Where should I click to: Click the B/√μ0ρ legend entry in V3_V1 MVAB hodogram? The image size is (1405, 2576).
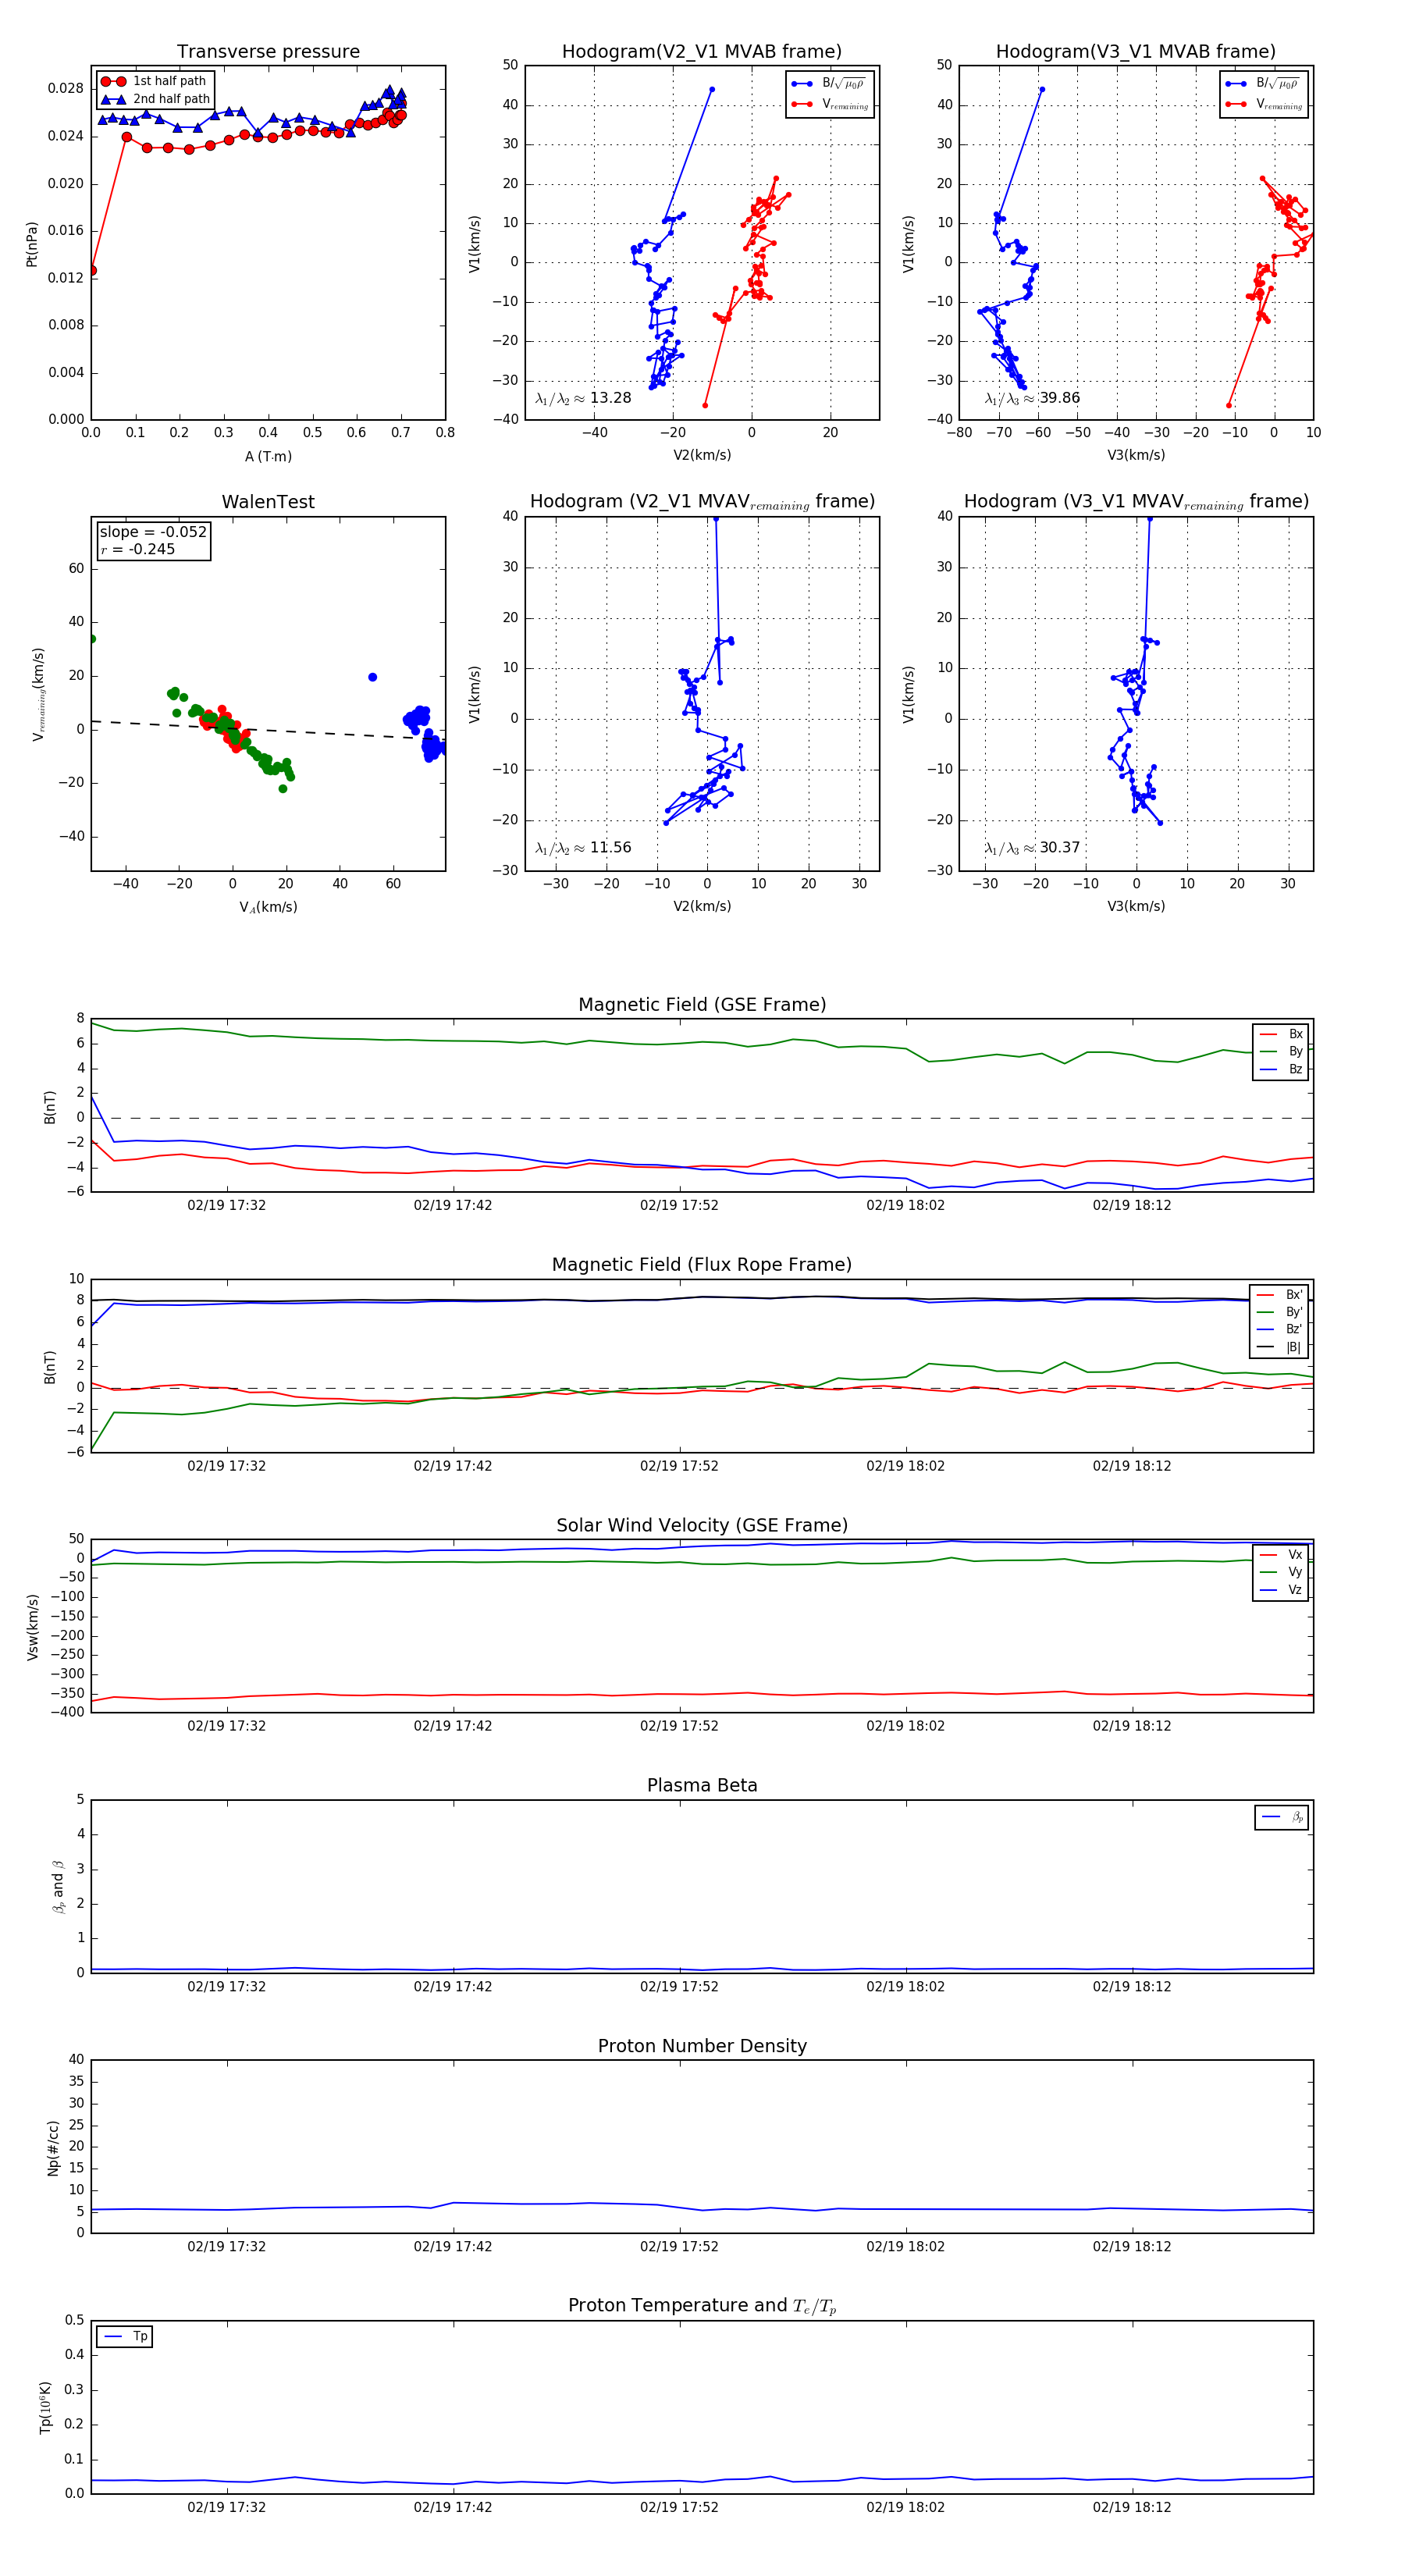[x=1264, y=83]
